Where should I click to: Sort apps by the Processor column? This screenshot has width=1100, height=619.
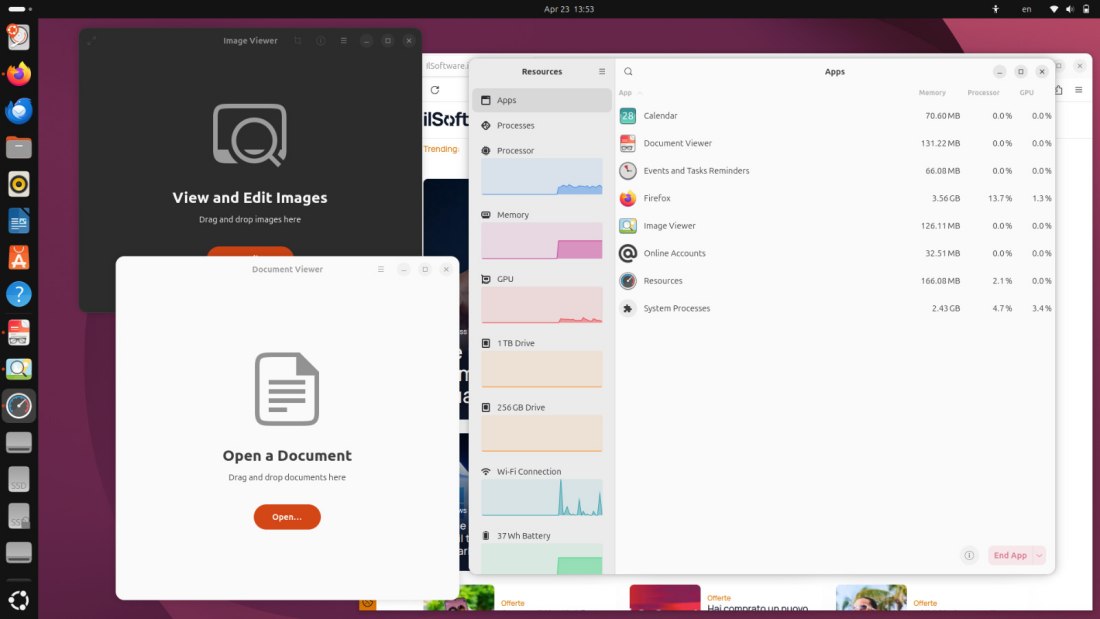pyautogui.click(x=983, y=92)
